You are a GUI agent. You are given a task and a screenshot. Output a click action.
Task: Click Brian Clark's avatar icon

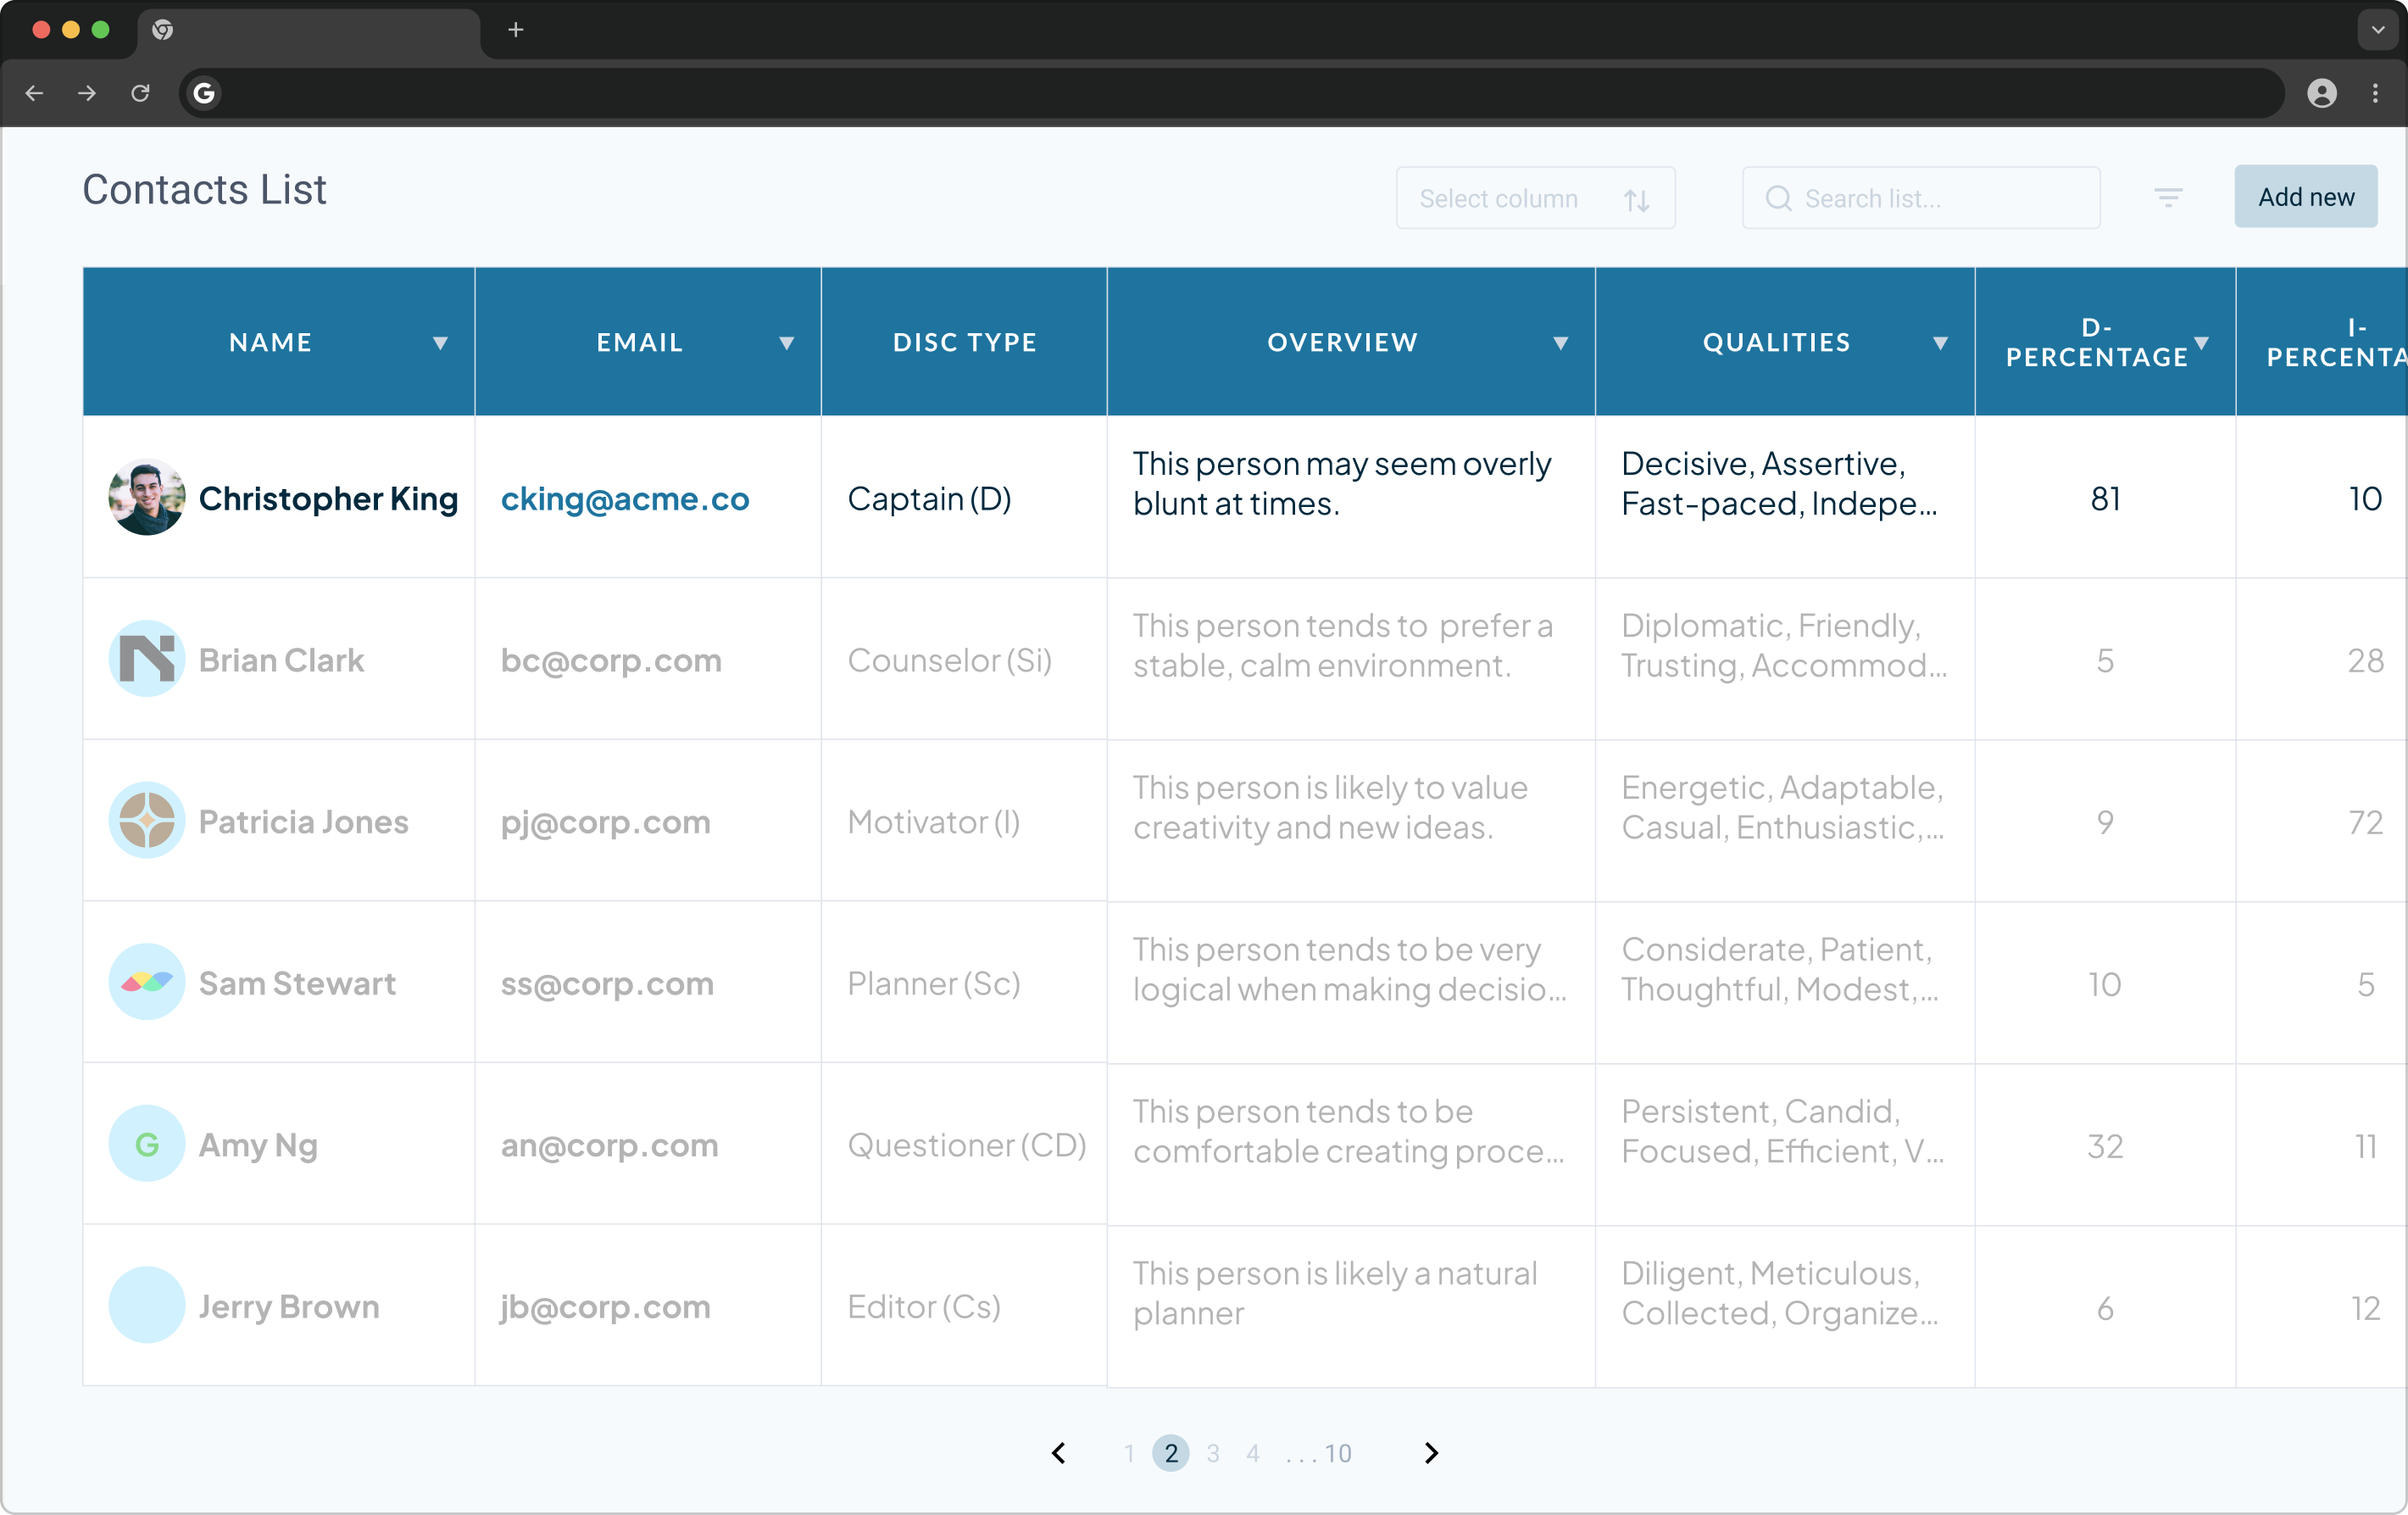tap(147, 660)
